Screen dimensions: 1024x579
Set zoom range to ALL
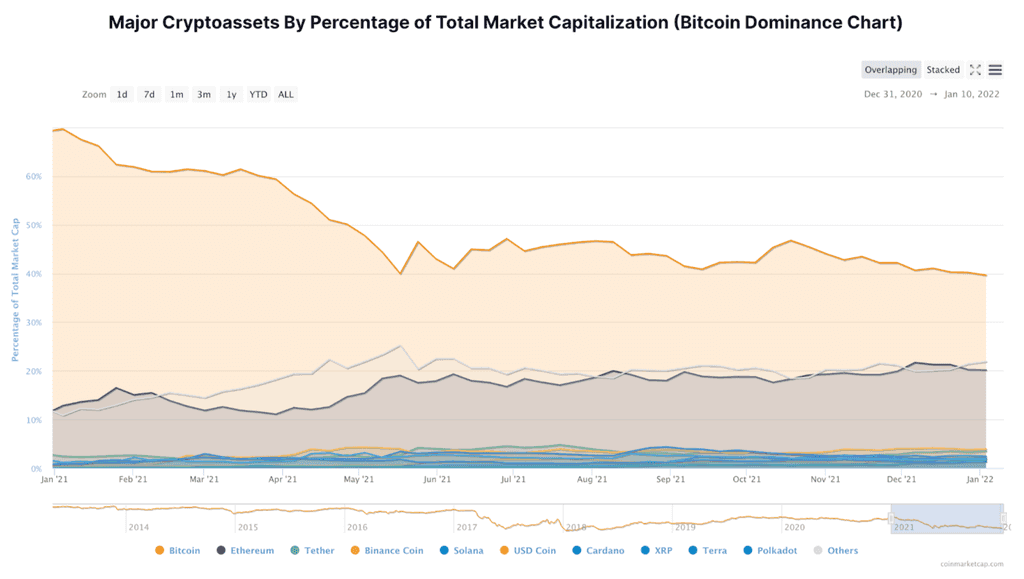coord(285,95)
